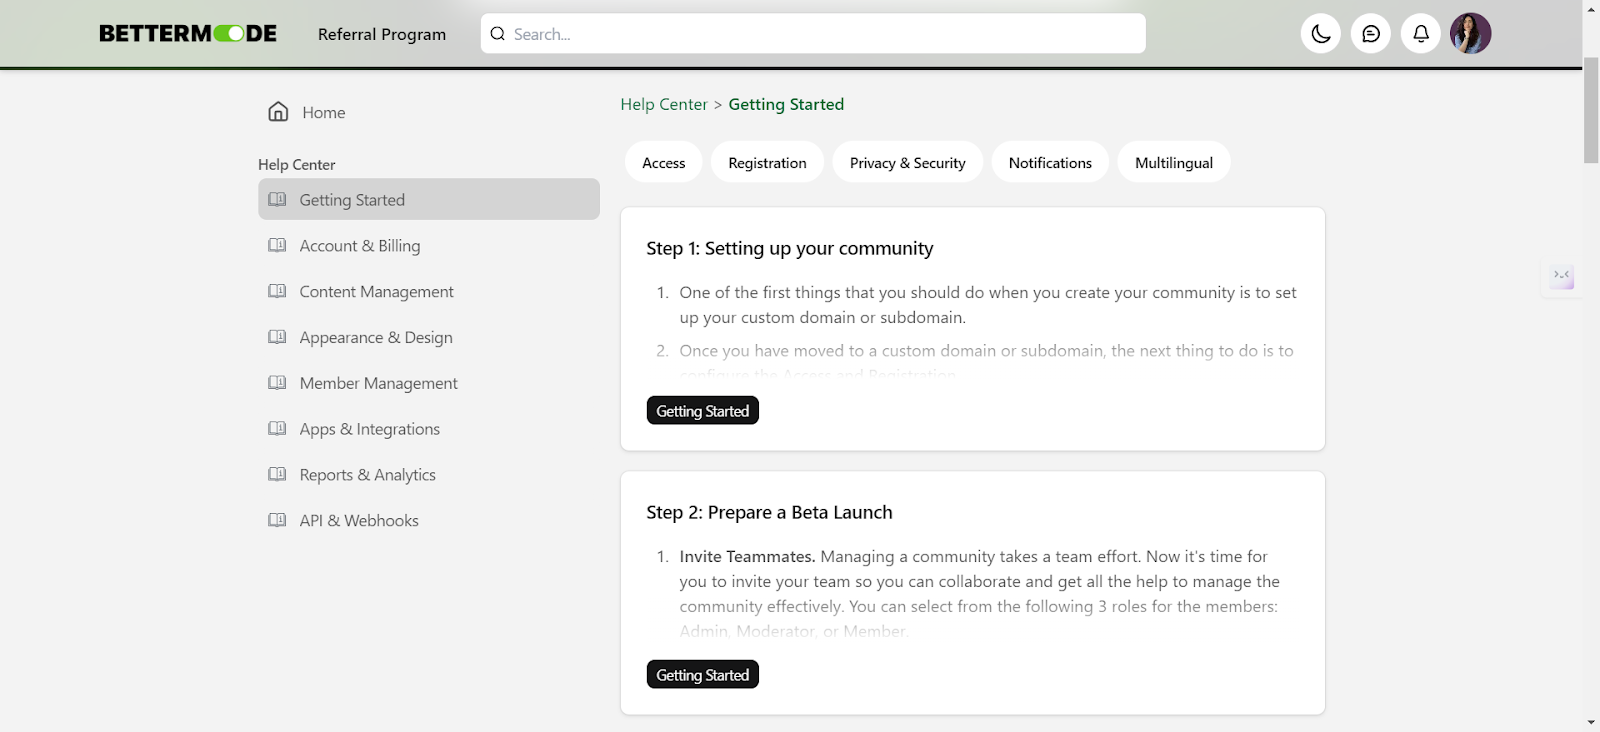Click the book icon beside Reports & Analytics
Screen dimensions: 1600x732
[277, 474]
